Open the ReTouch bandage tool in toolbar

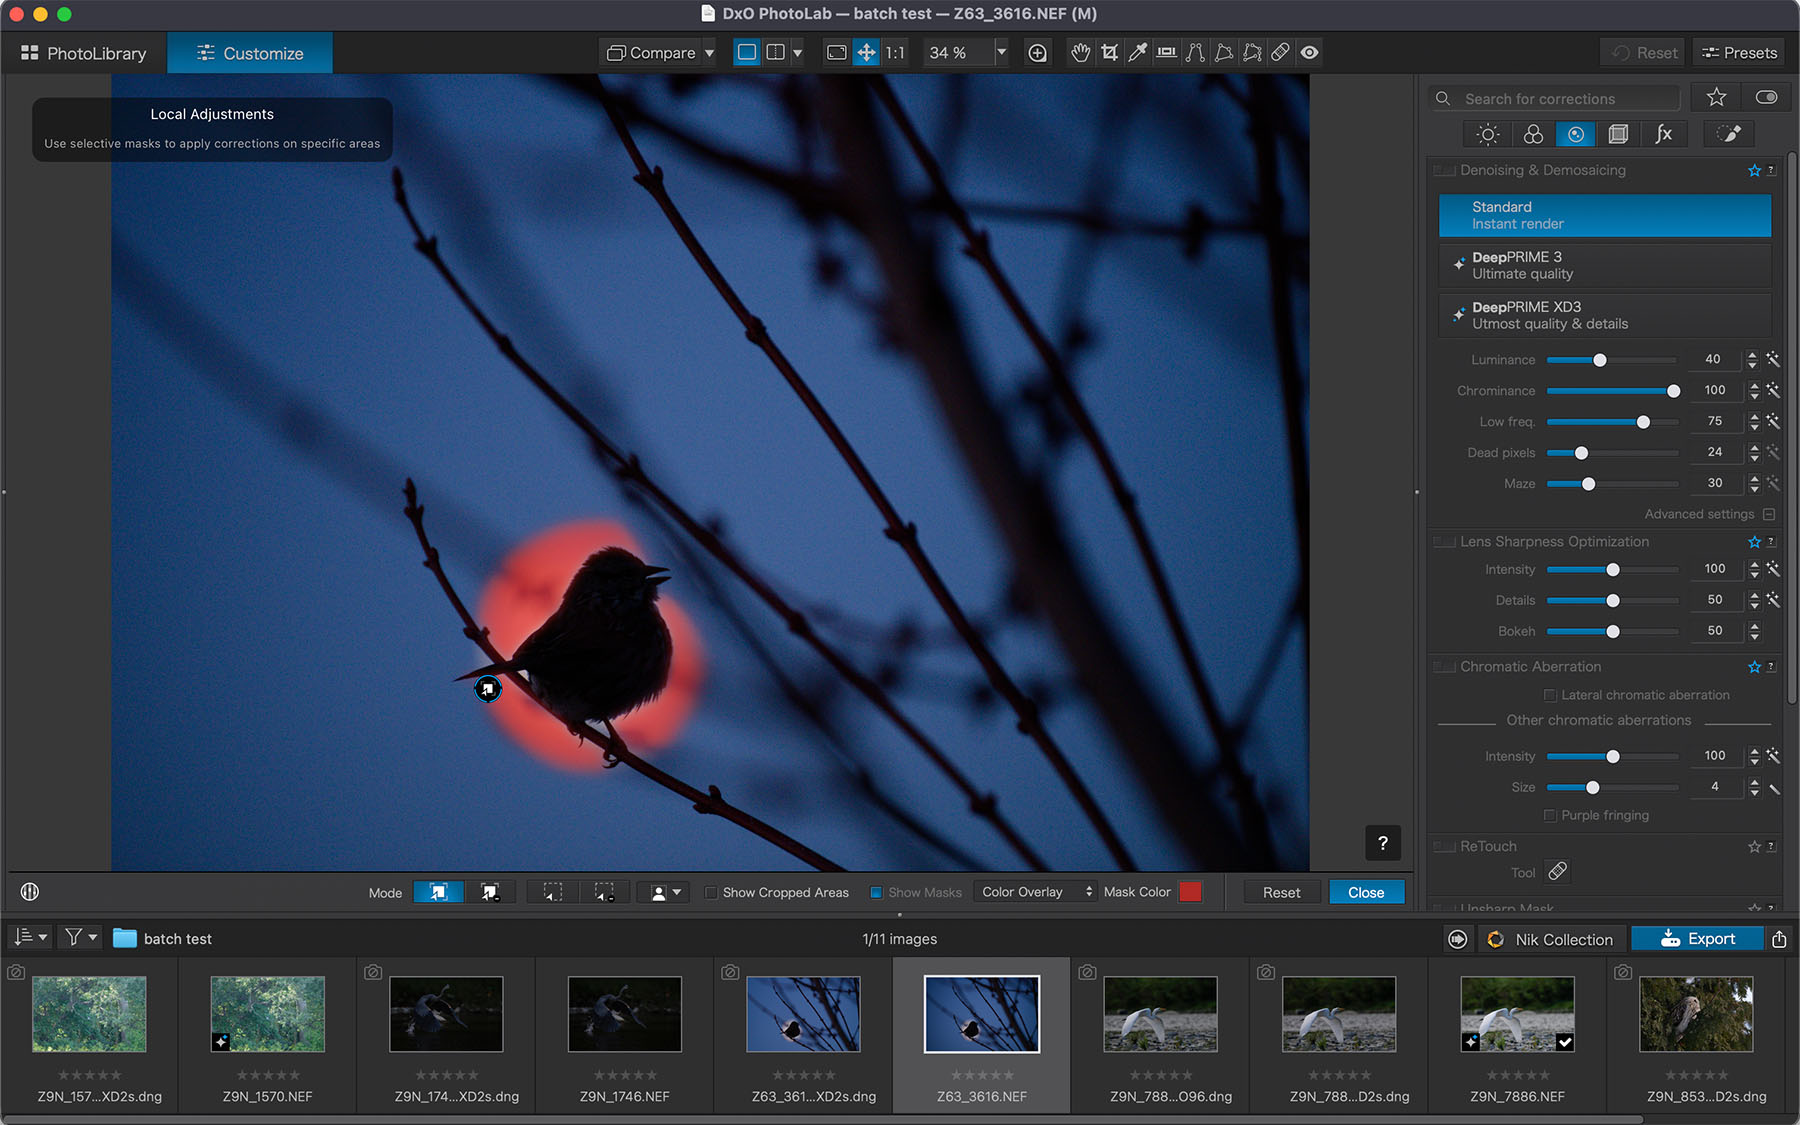pos(1280,53)
